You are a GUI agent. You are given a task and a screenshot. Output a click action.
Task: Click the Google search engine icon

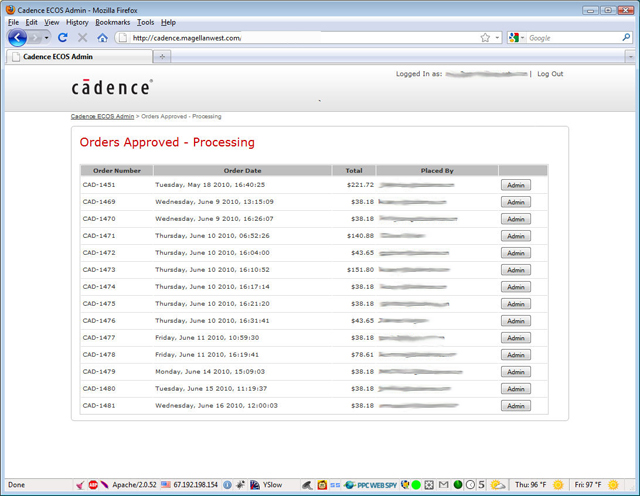point(514,38)
